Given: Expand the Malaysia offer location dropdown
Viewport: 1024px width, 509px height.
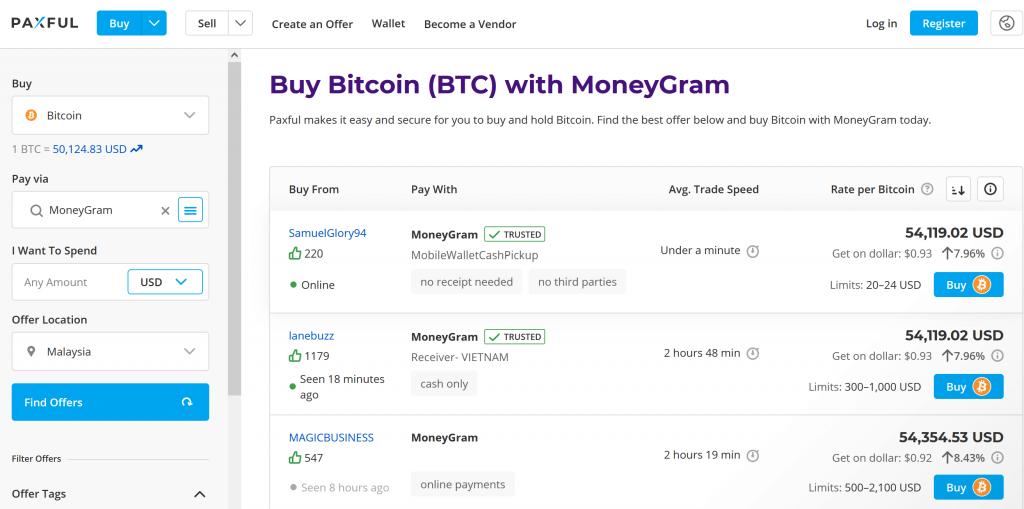Looking at the screenshot, I should (x=189, y=352).
